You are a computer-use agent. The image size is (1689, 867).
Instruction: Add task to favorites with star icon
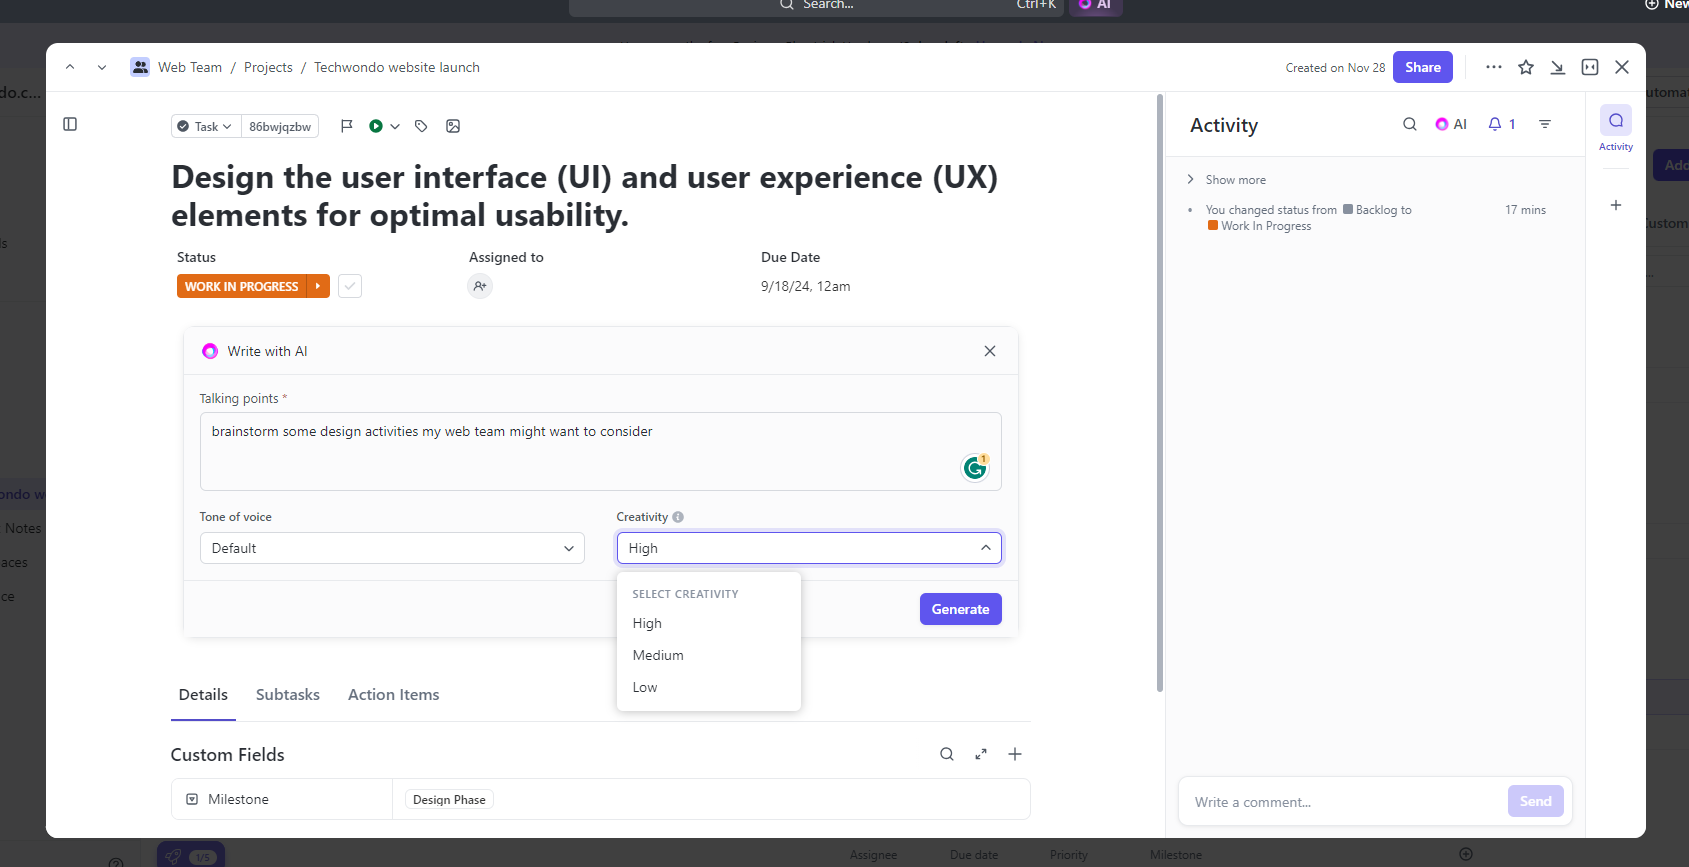[x=1526, y=67]
